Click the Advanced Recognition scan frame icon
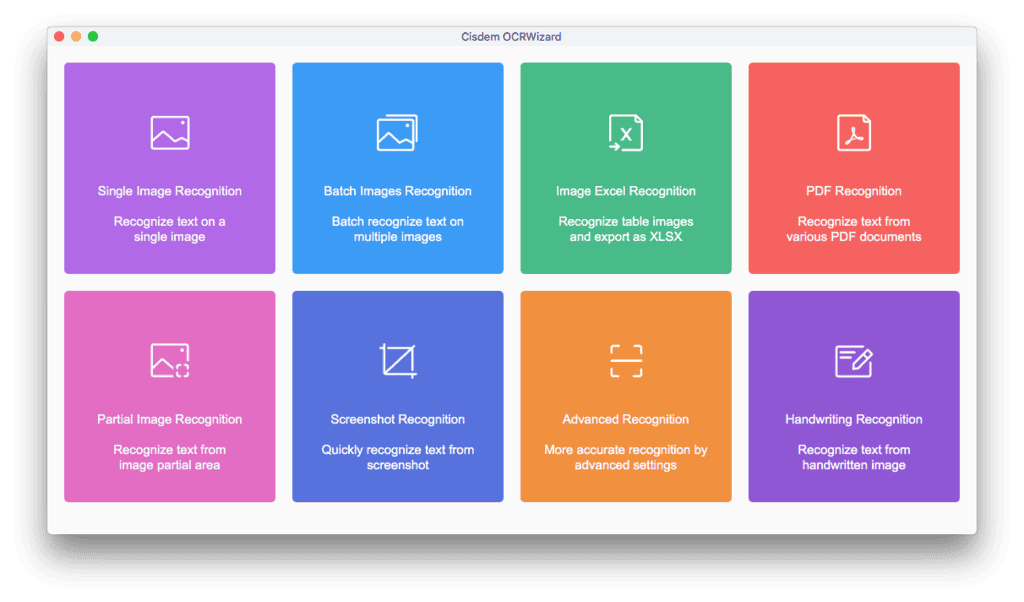The width and height of the screenshot is (1024, 602). 626,360
